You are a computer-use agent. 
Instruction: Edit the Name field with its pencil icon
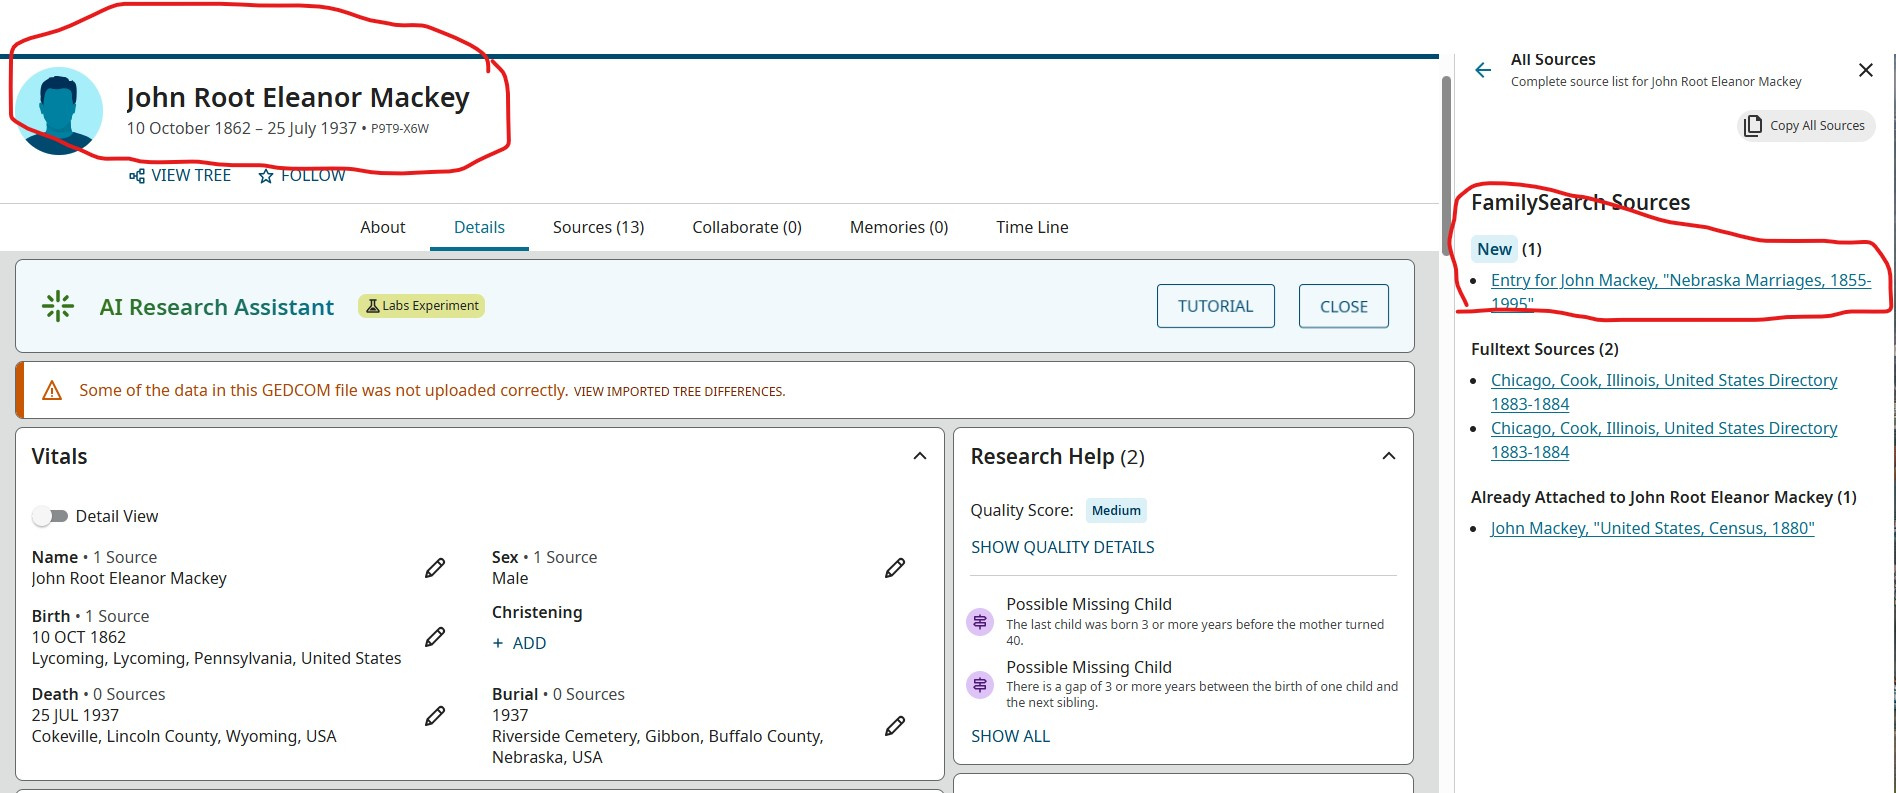(x=435, y=568)
